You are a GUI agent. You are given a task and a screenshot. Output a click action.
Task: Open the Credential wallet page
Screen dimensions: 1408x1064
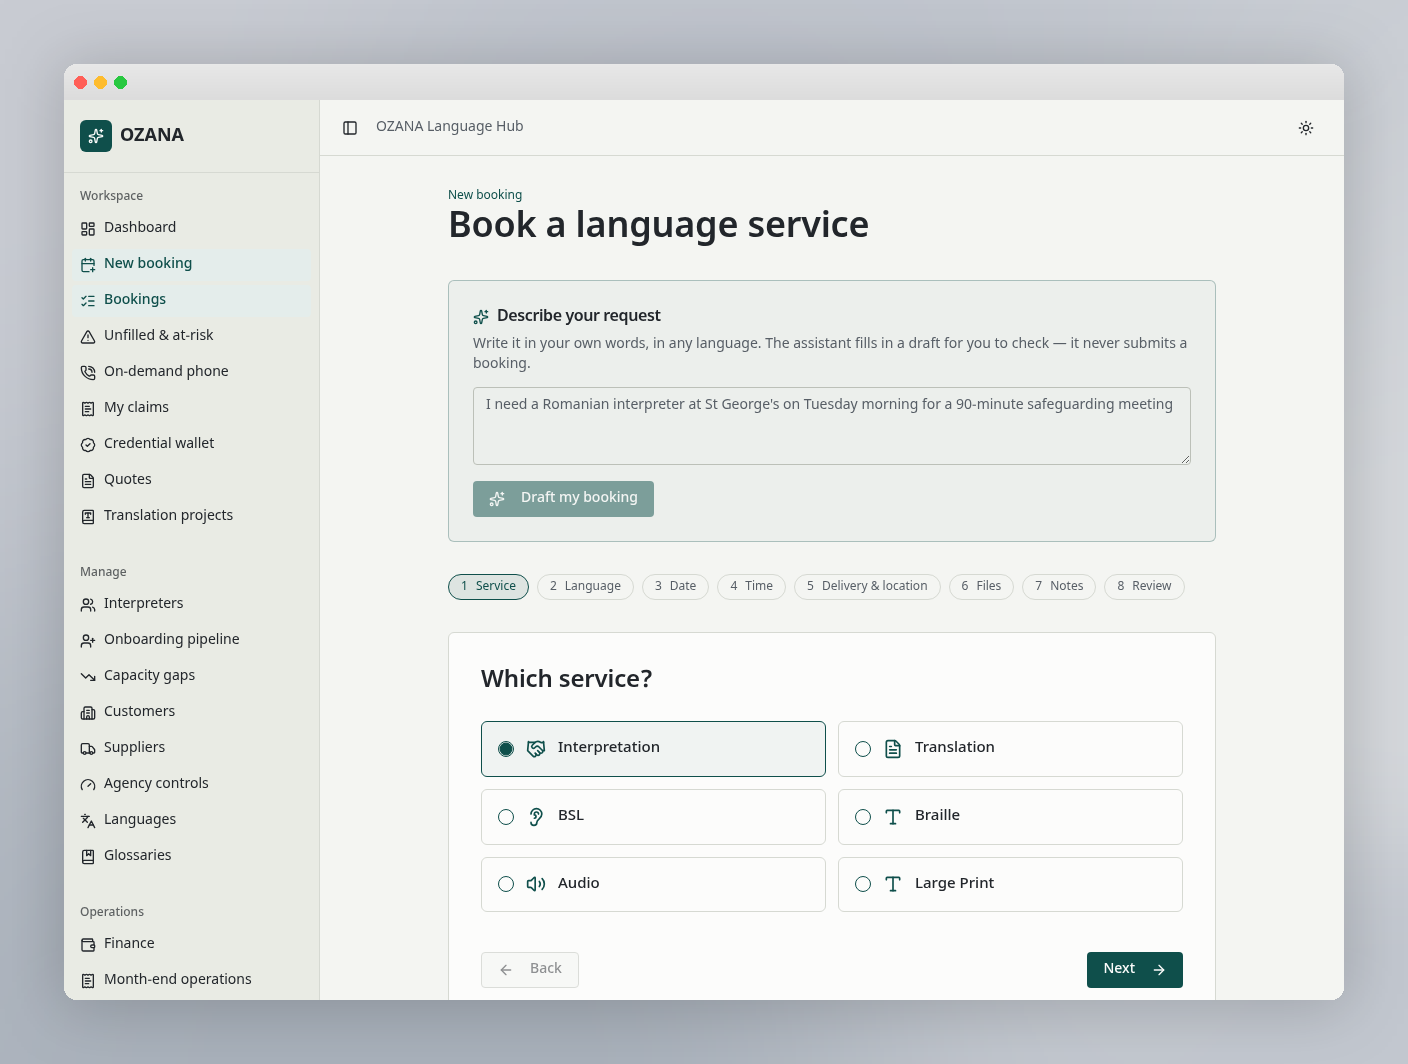pos(192,444)
